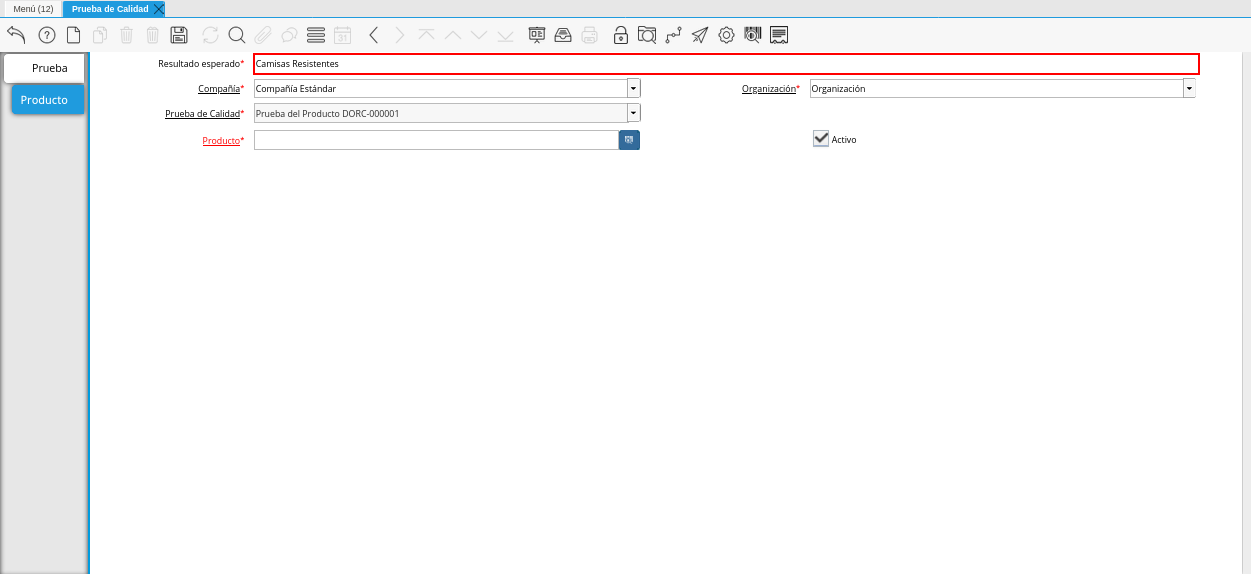Screen dimensions: 1251x574
Task: Expand the Organización dropdown arrow
Action: coord(1189,88)
